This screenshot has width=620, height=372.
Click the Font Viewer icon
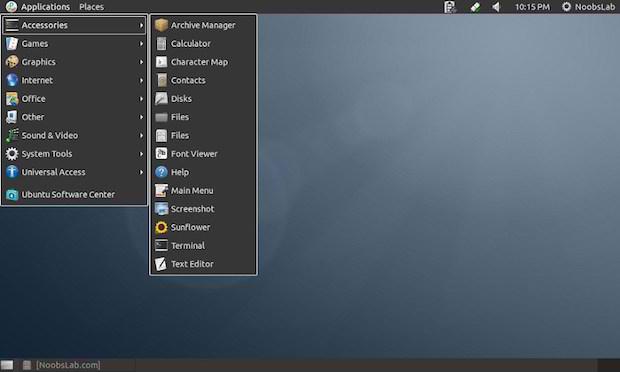pos(161,153)
